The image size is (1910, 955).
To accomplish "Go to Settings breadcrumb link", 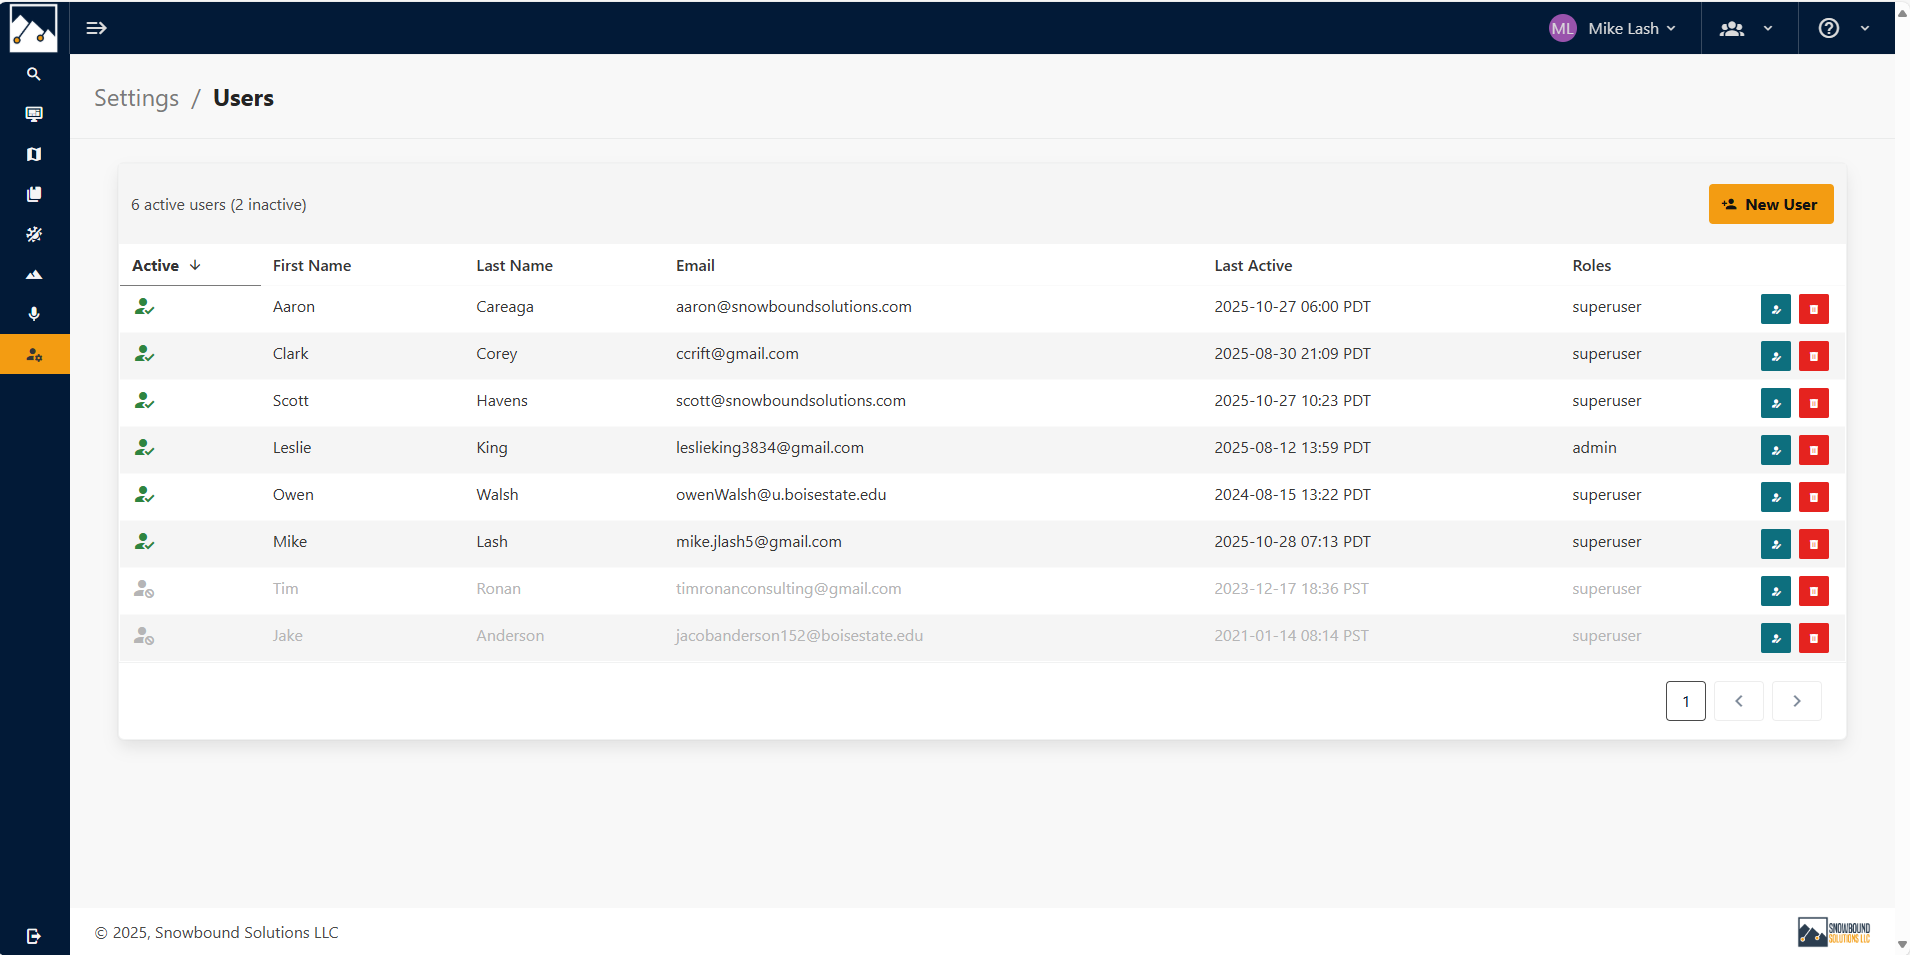I will click(137, 98).
